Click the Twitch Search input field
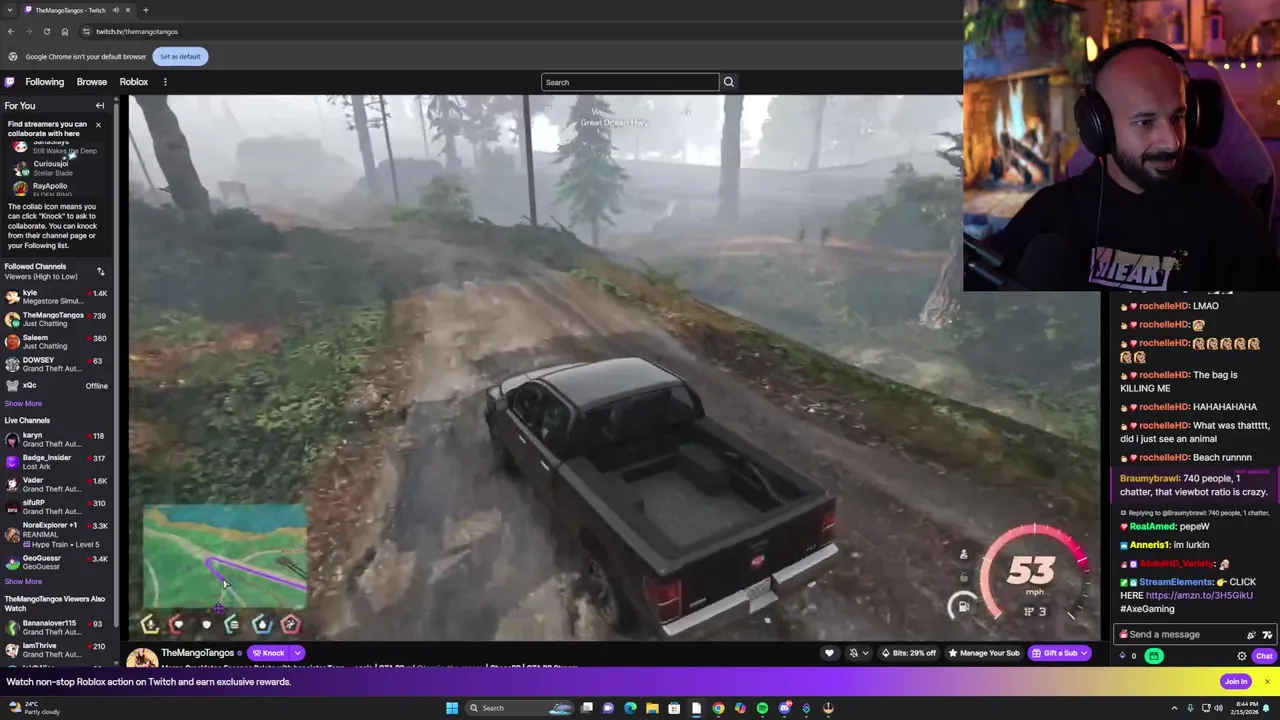1280x720 pixels. [630, 82]
